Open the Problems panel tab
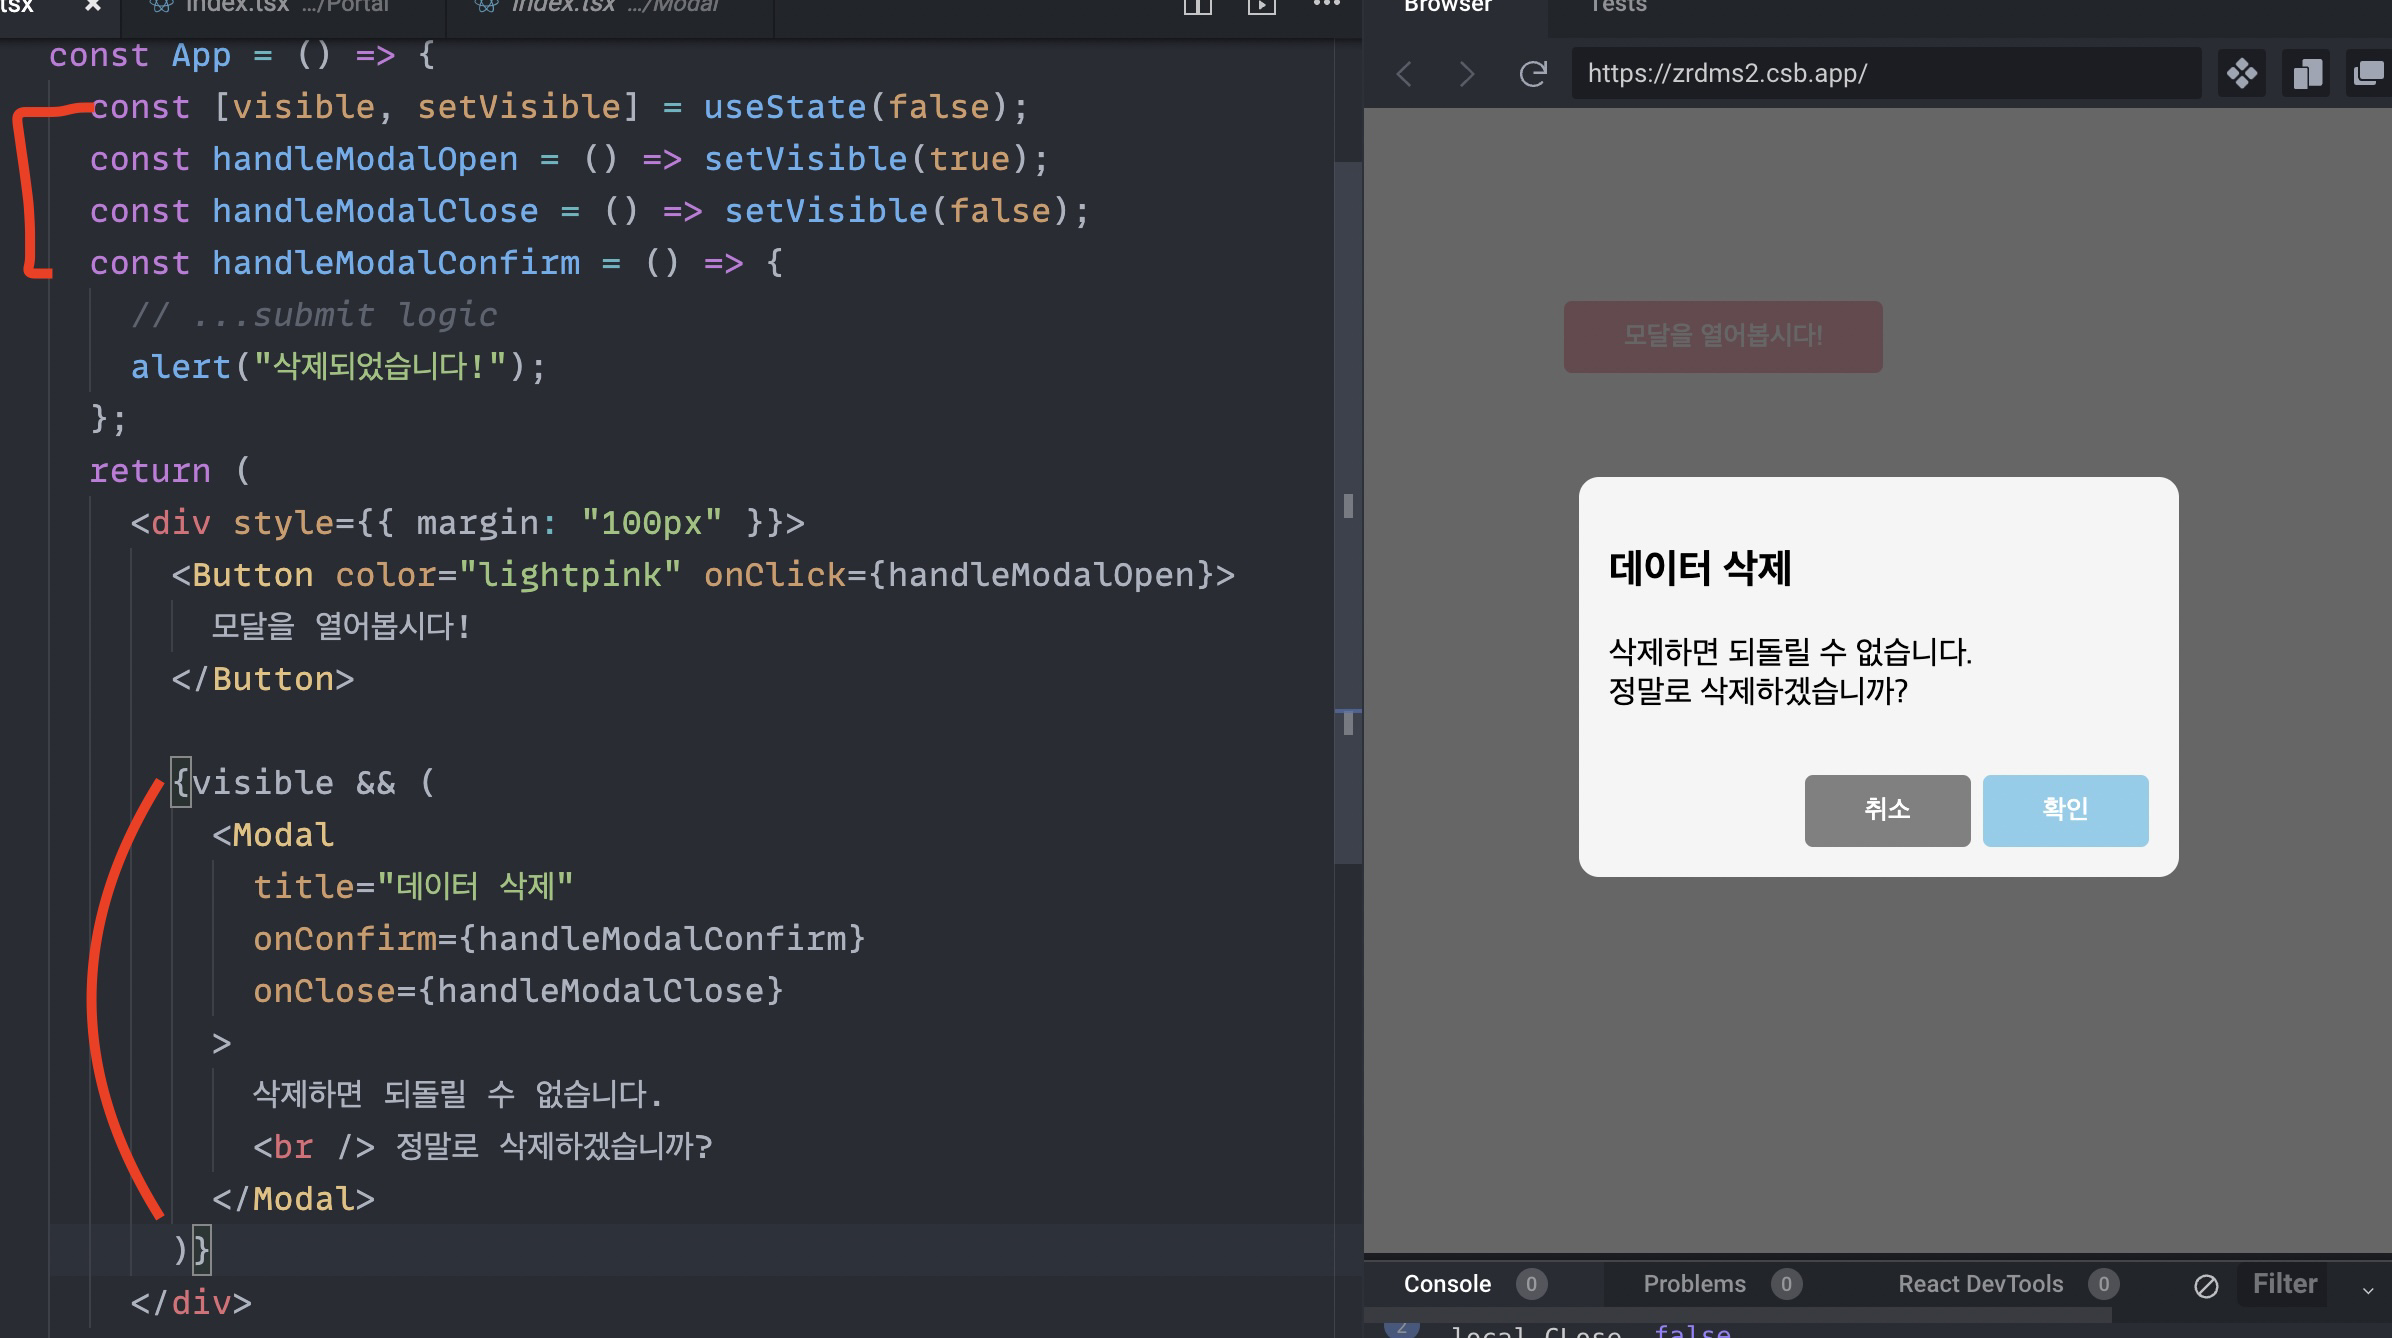2392x1338 pixels. coord(1694,1284)
